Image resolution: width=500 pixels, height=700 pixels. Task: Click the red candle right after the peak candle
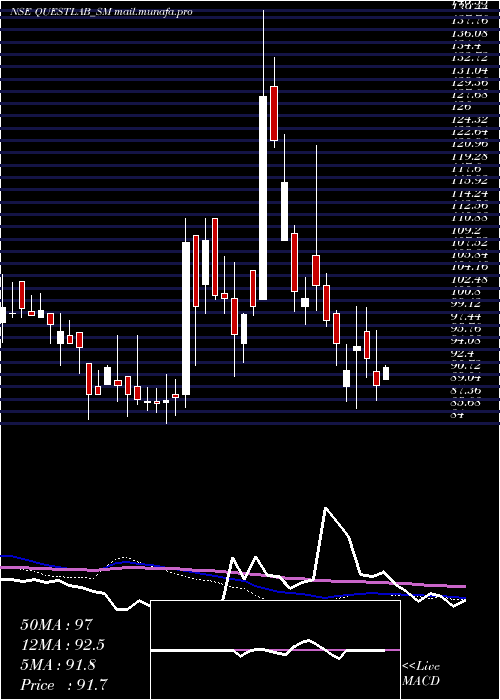(274, 113)
